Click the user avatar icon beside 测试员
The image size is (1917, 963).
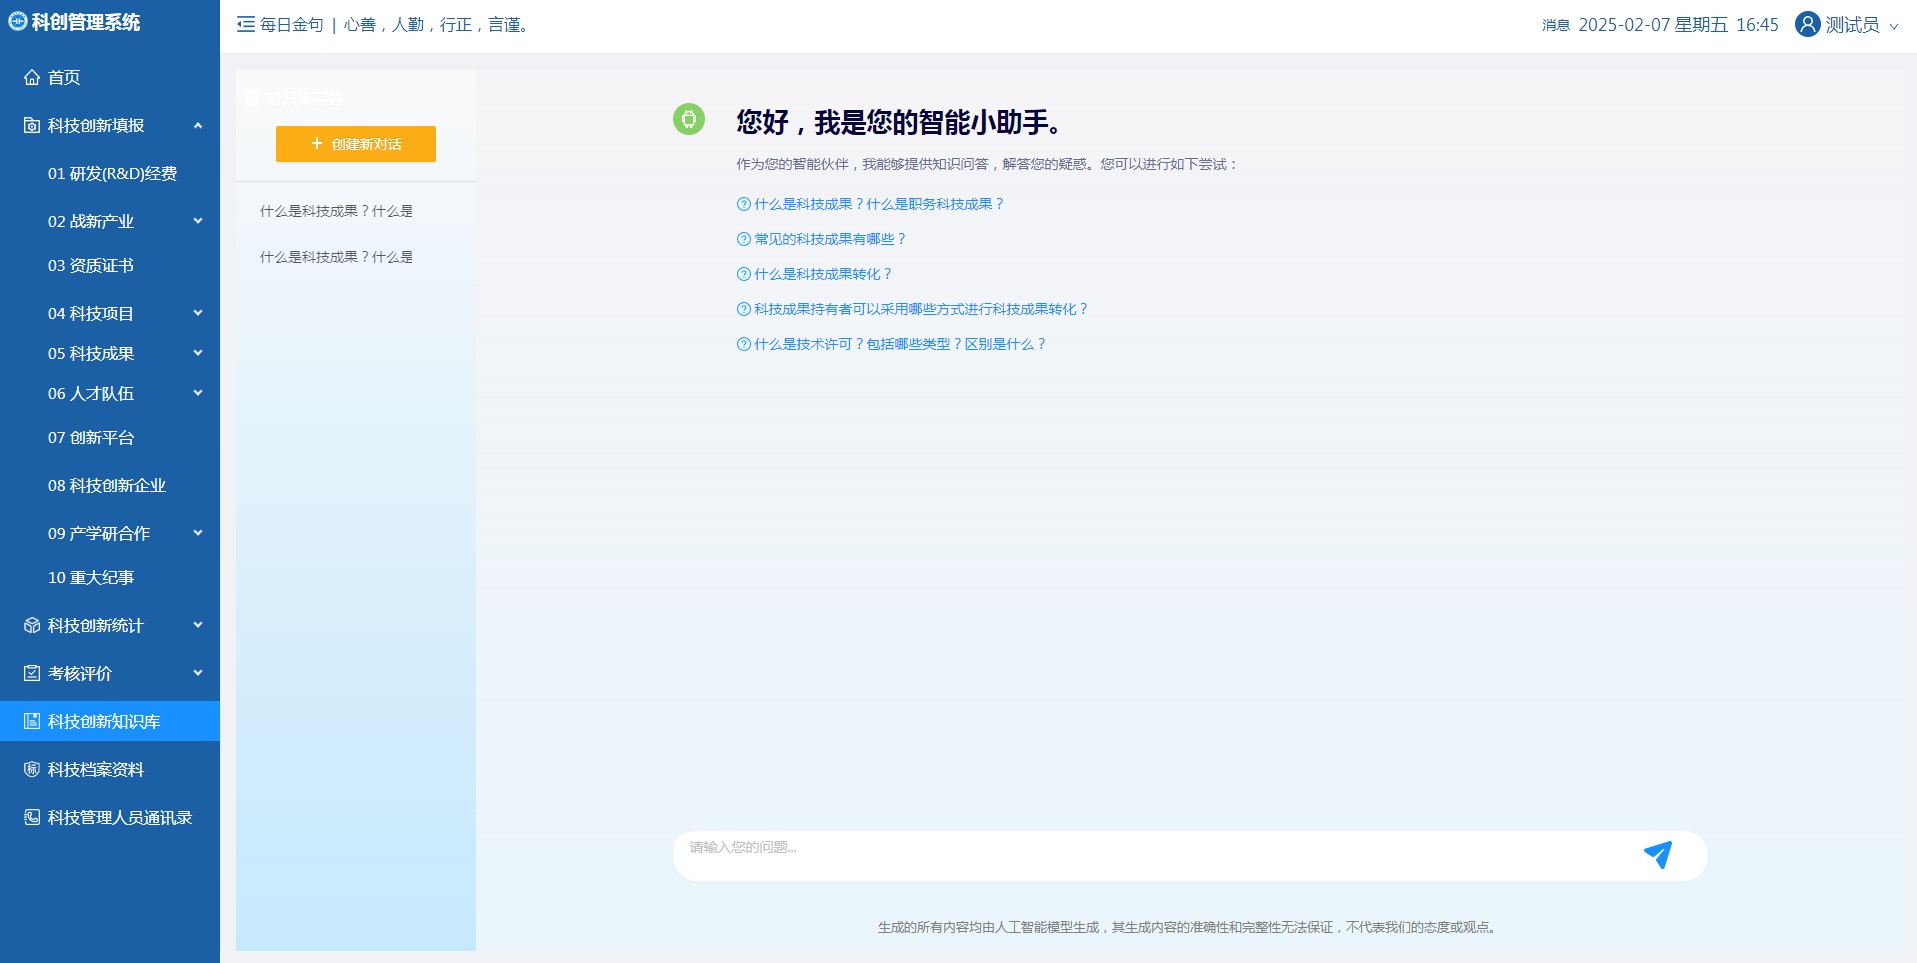coord(1807,25)
